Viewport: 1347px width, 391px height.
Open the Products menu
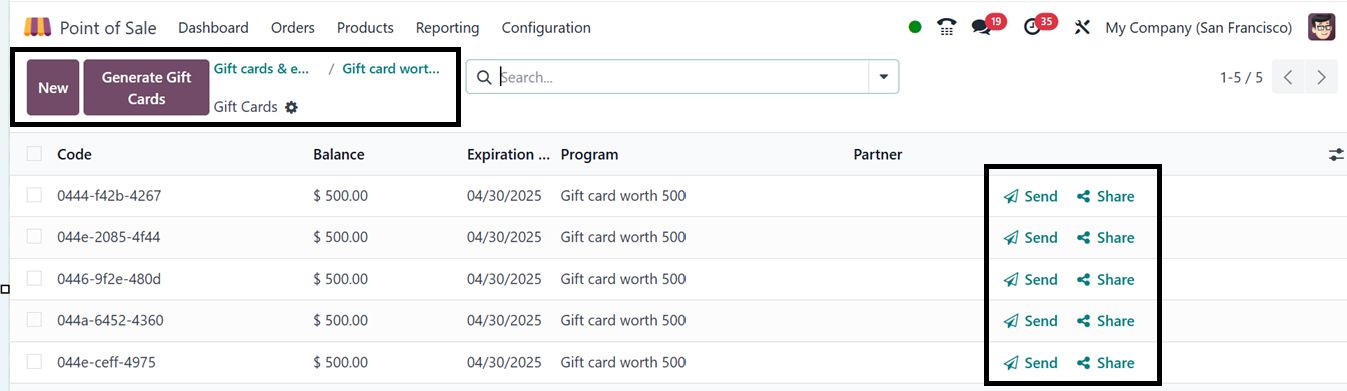365,28
